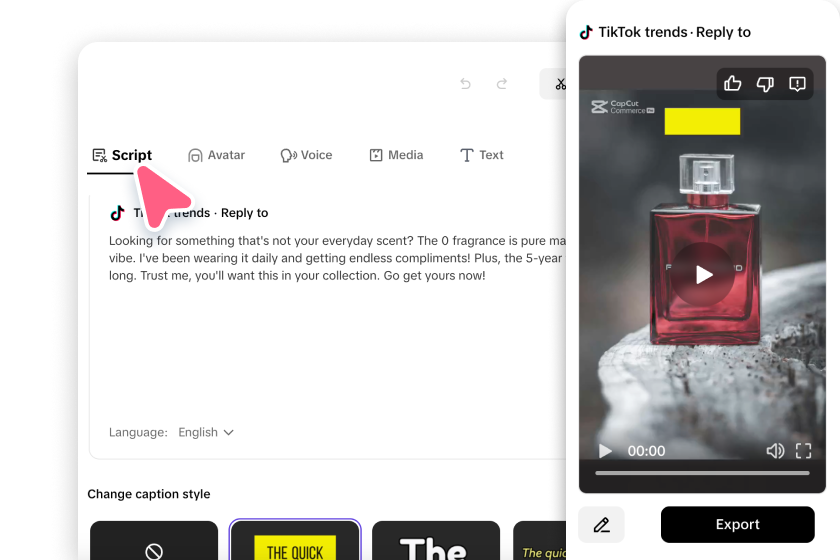Screen dimensions: 840x560
Task: Switch to the Text tab
Action: [x=482, y=155]
